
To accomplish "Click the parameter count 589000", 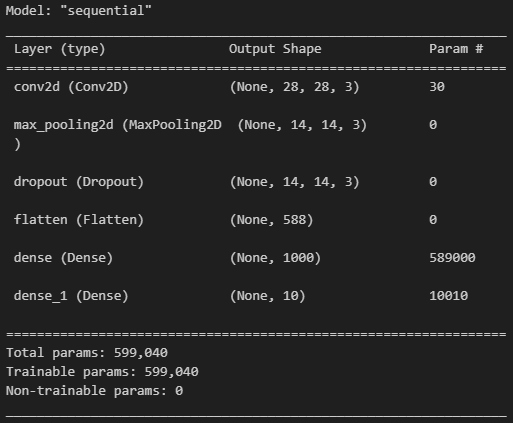I will (x=452, y=258).
